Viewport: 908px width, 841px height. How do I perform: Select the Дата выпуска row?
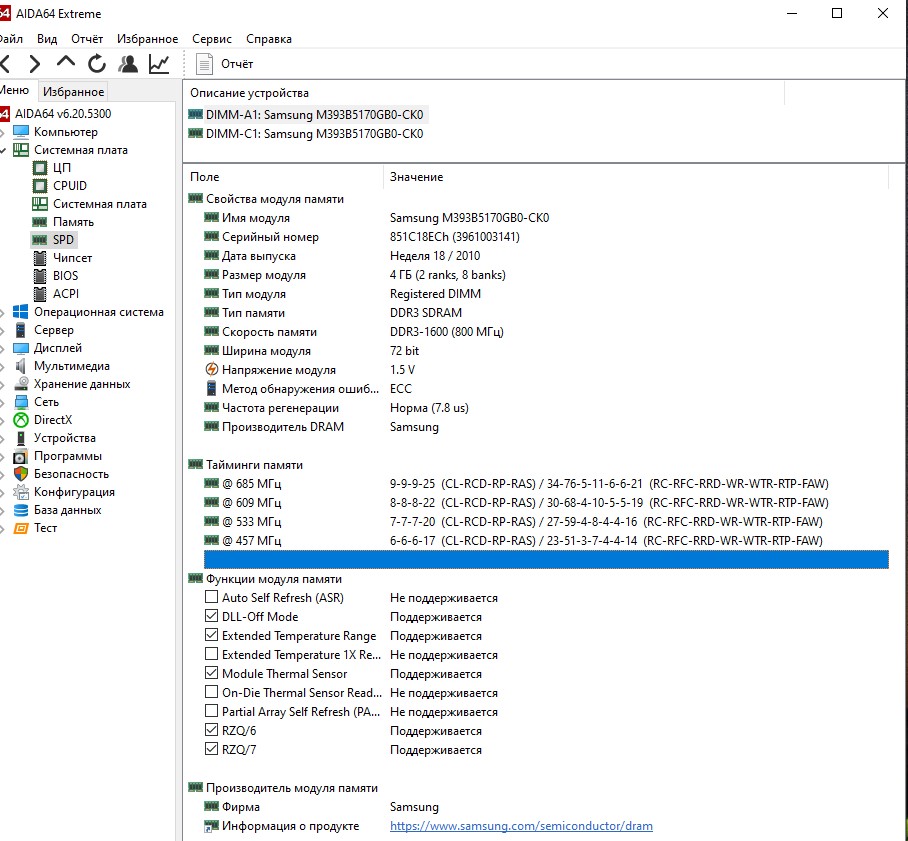[546, 256]
